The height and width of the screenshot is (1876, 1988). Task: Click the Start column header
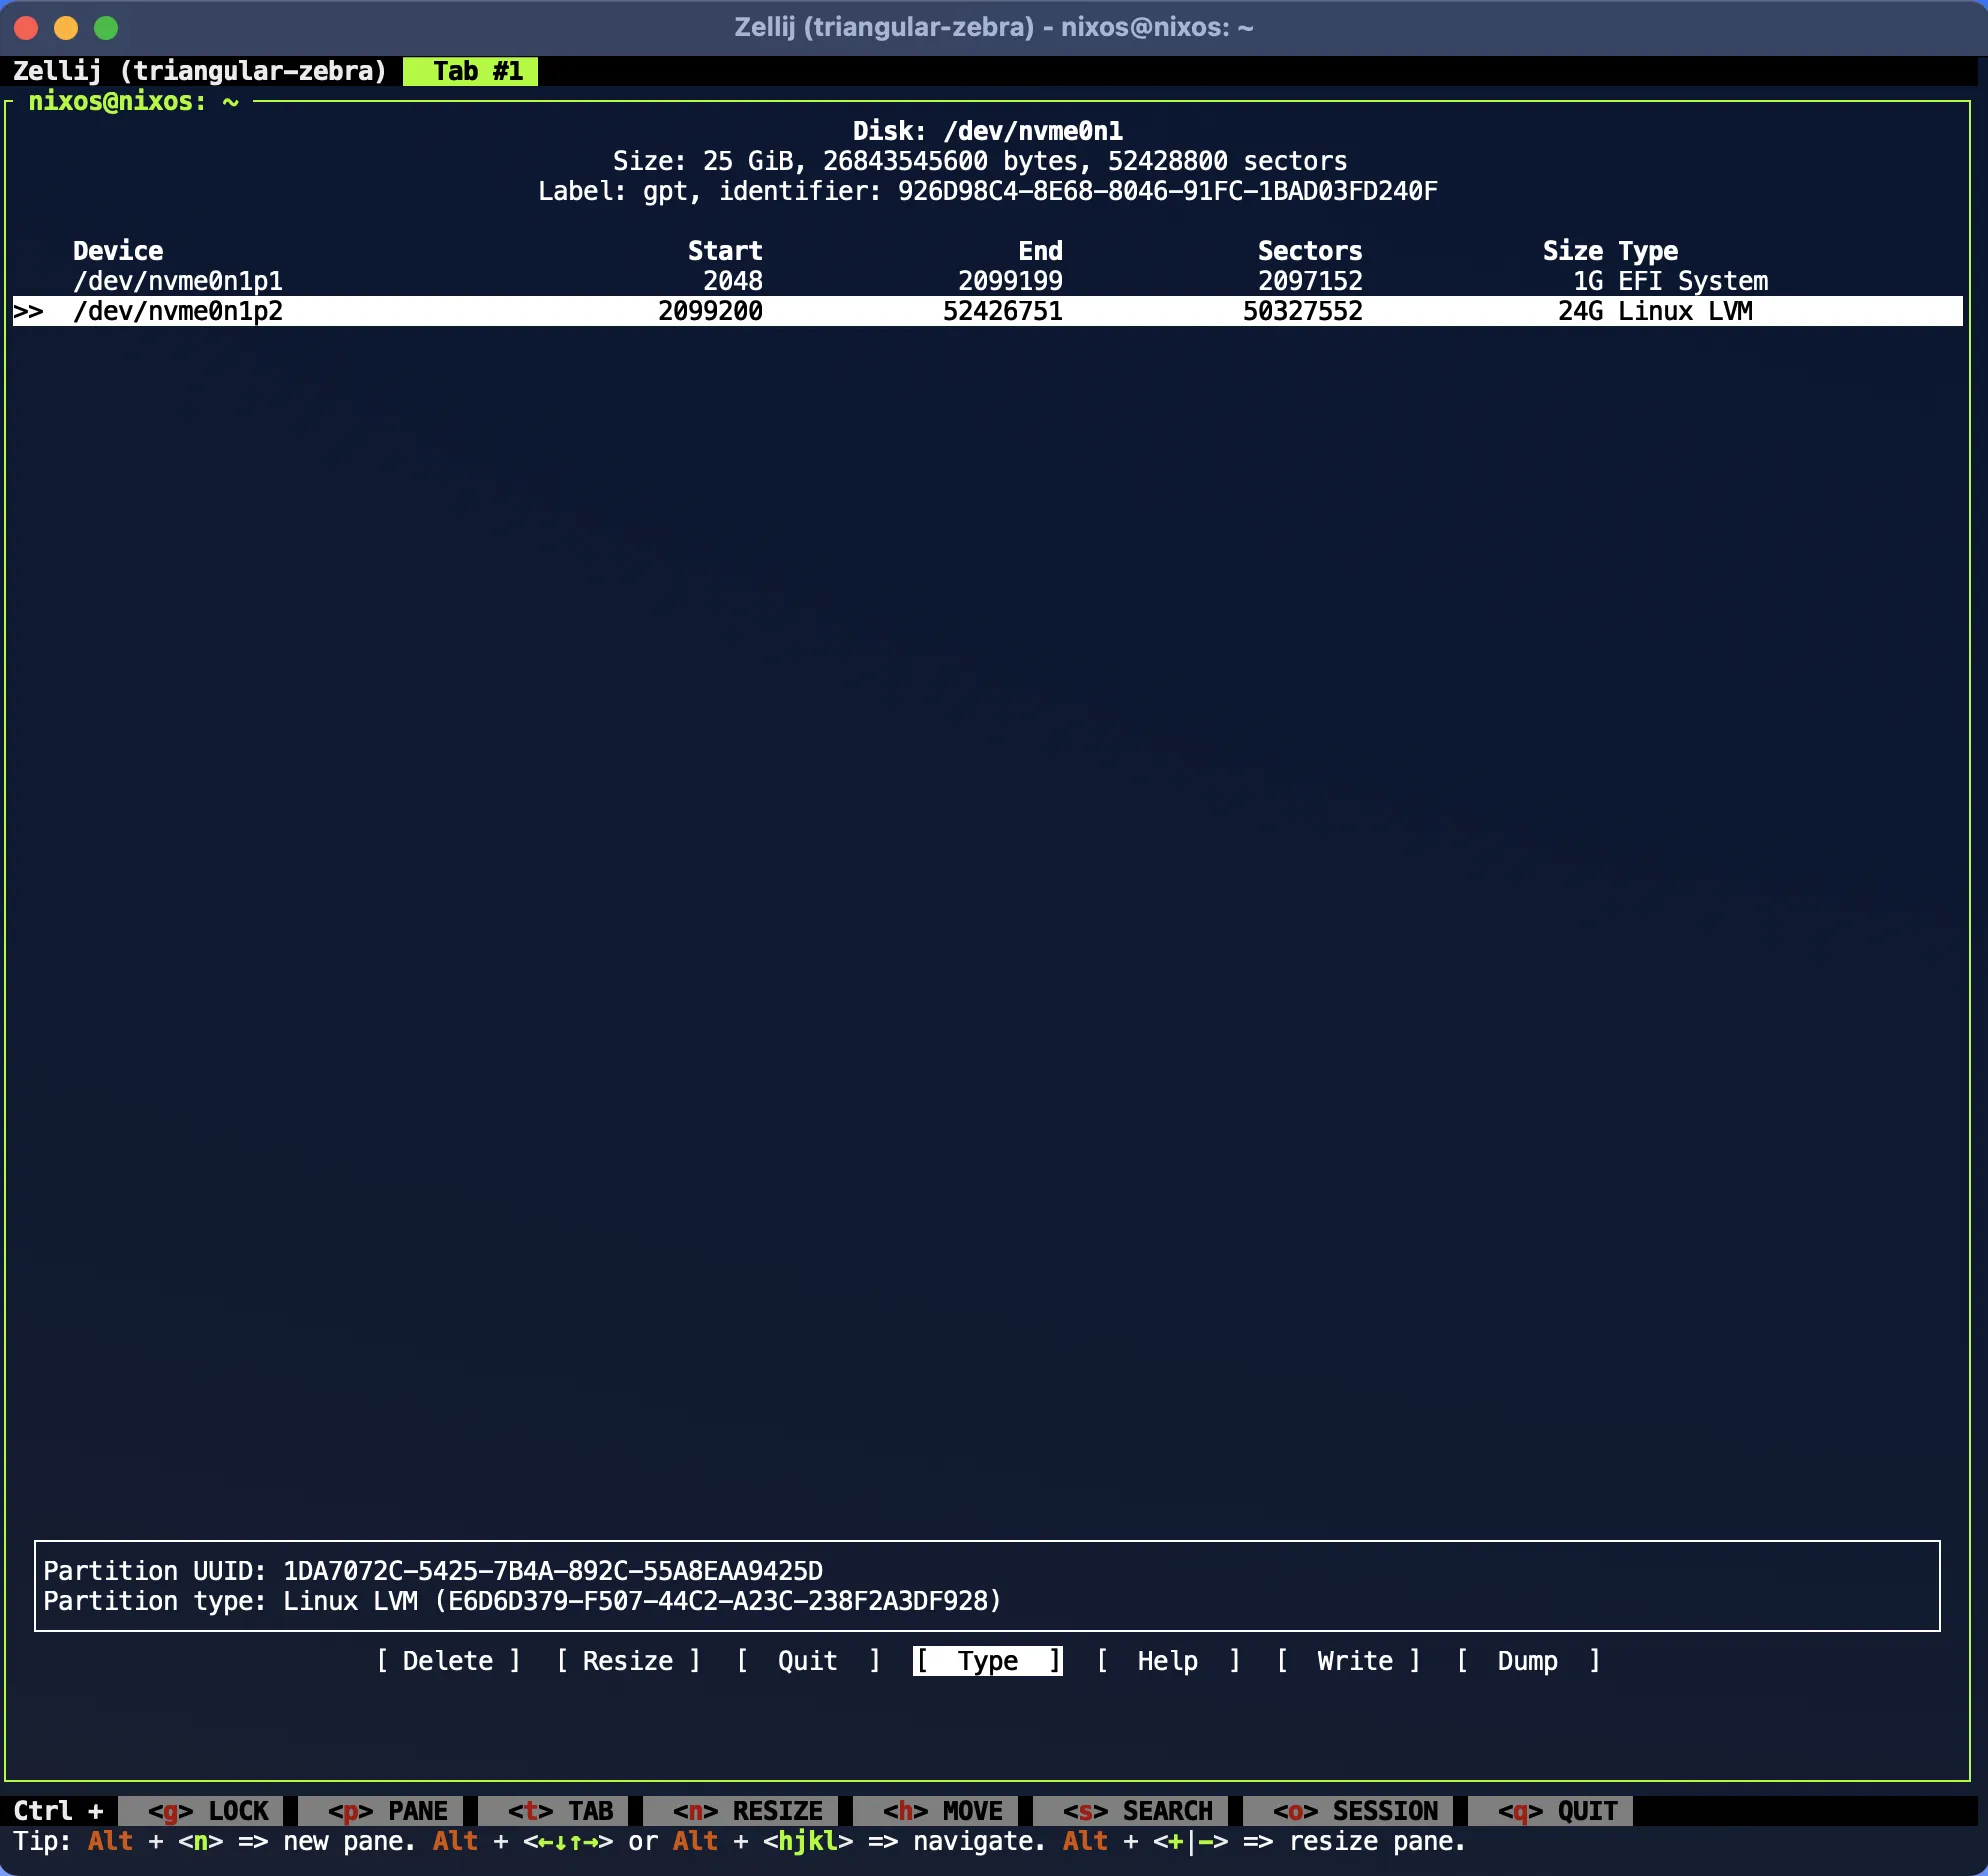point(725,251)
